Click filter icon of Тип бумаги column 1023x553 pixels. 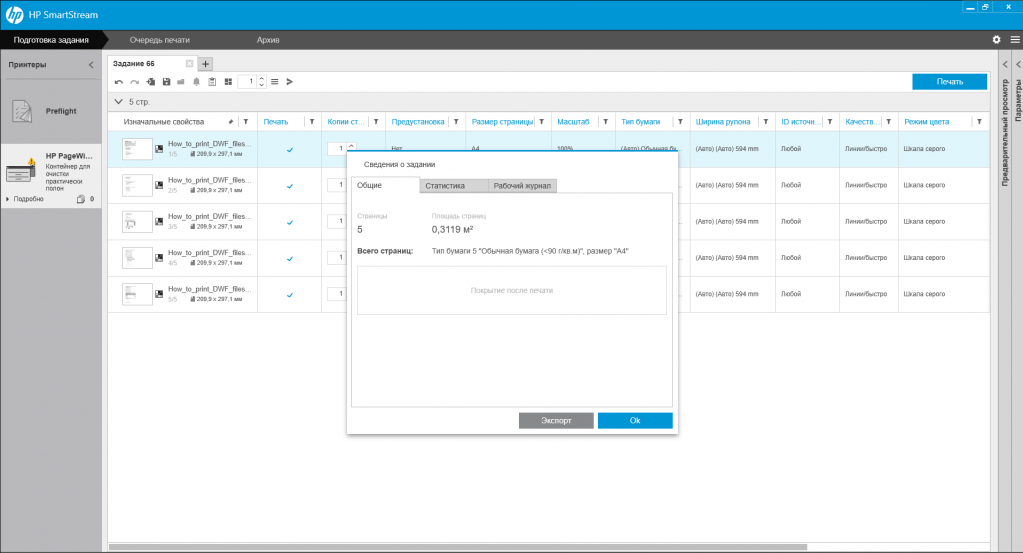click(680, 122)
